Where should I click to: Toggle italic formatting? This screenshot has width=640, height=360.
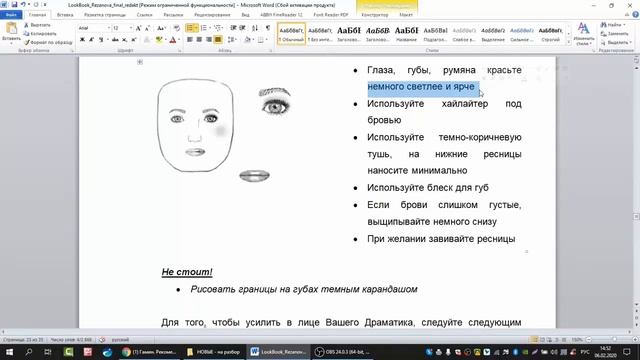tap(91, 40)
